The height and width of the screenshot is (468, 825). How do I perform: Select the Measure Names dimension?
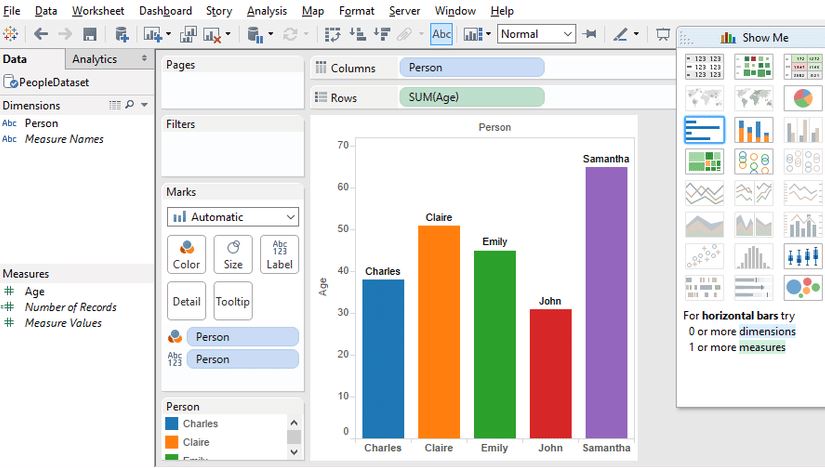click(x=64, y=139)
